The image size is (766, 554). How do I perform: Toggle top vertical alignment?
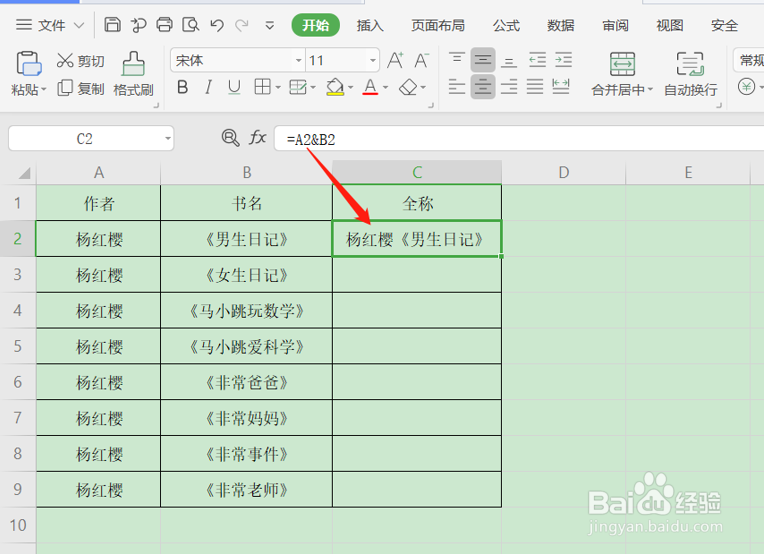click(457, 60)
